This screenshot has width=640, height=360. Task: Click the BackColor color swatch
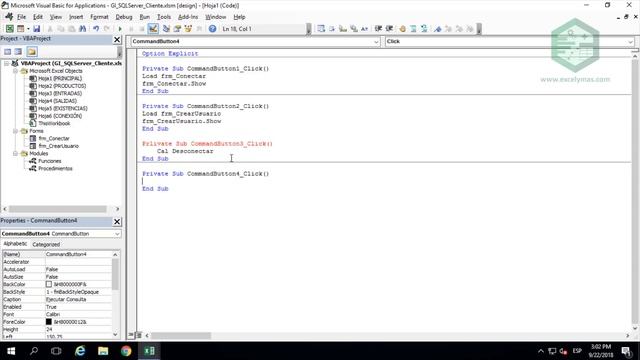coord(49,284)
